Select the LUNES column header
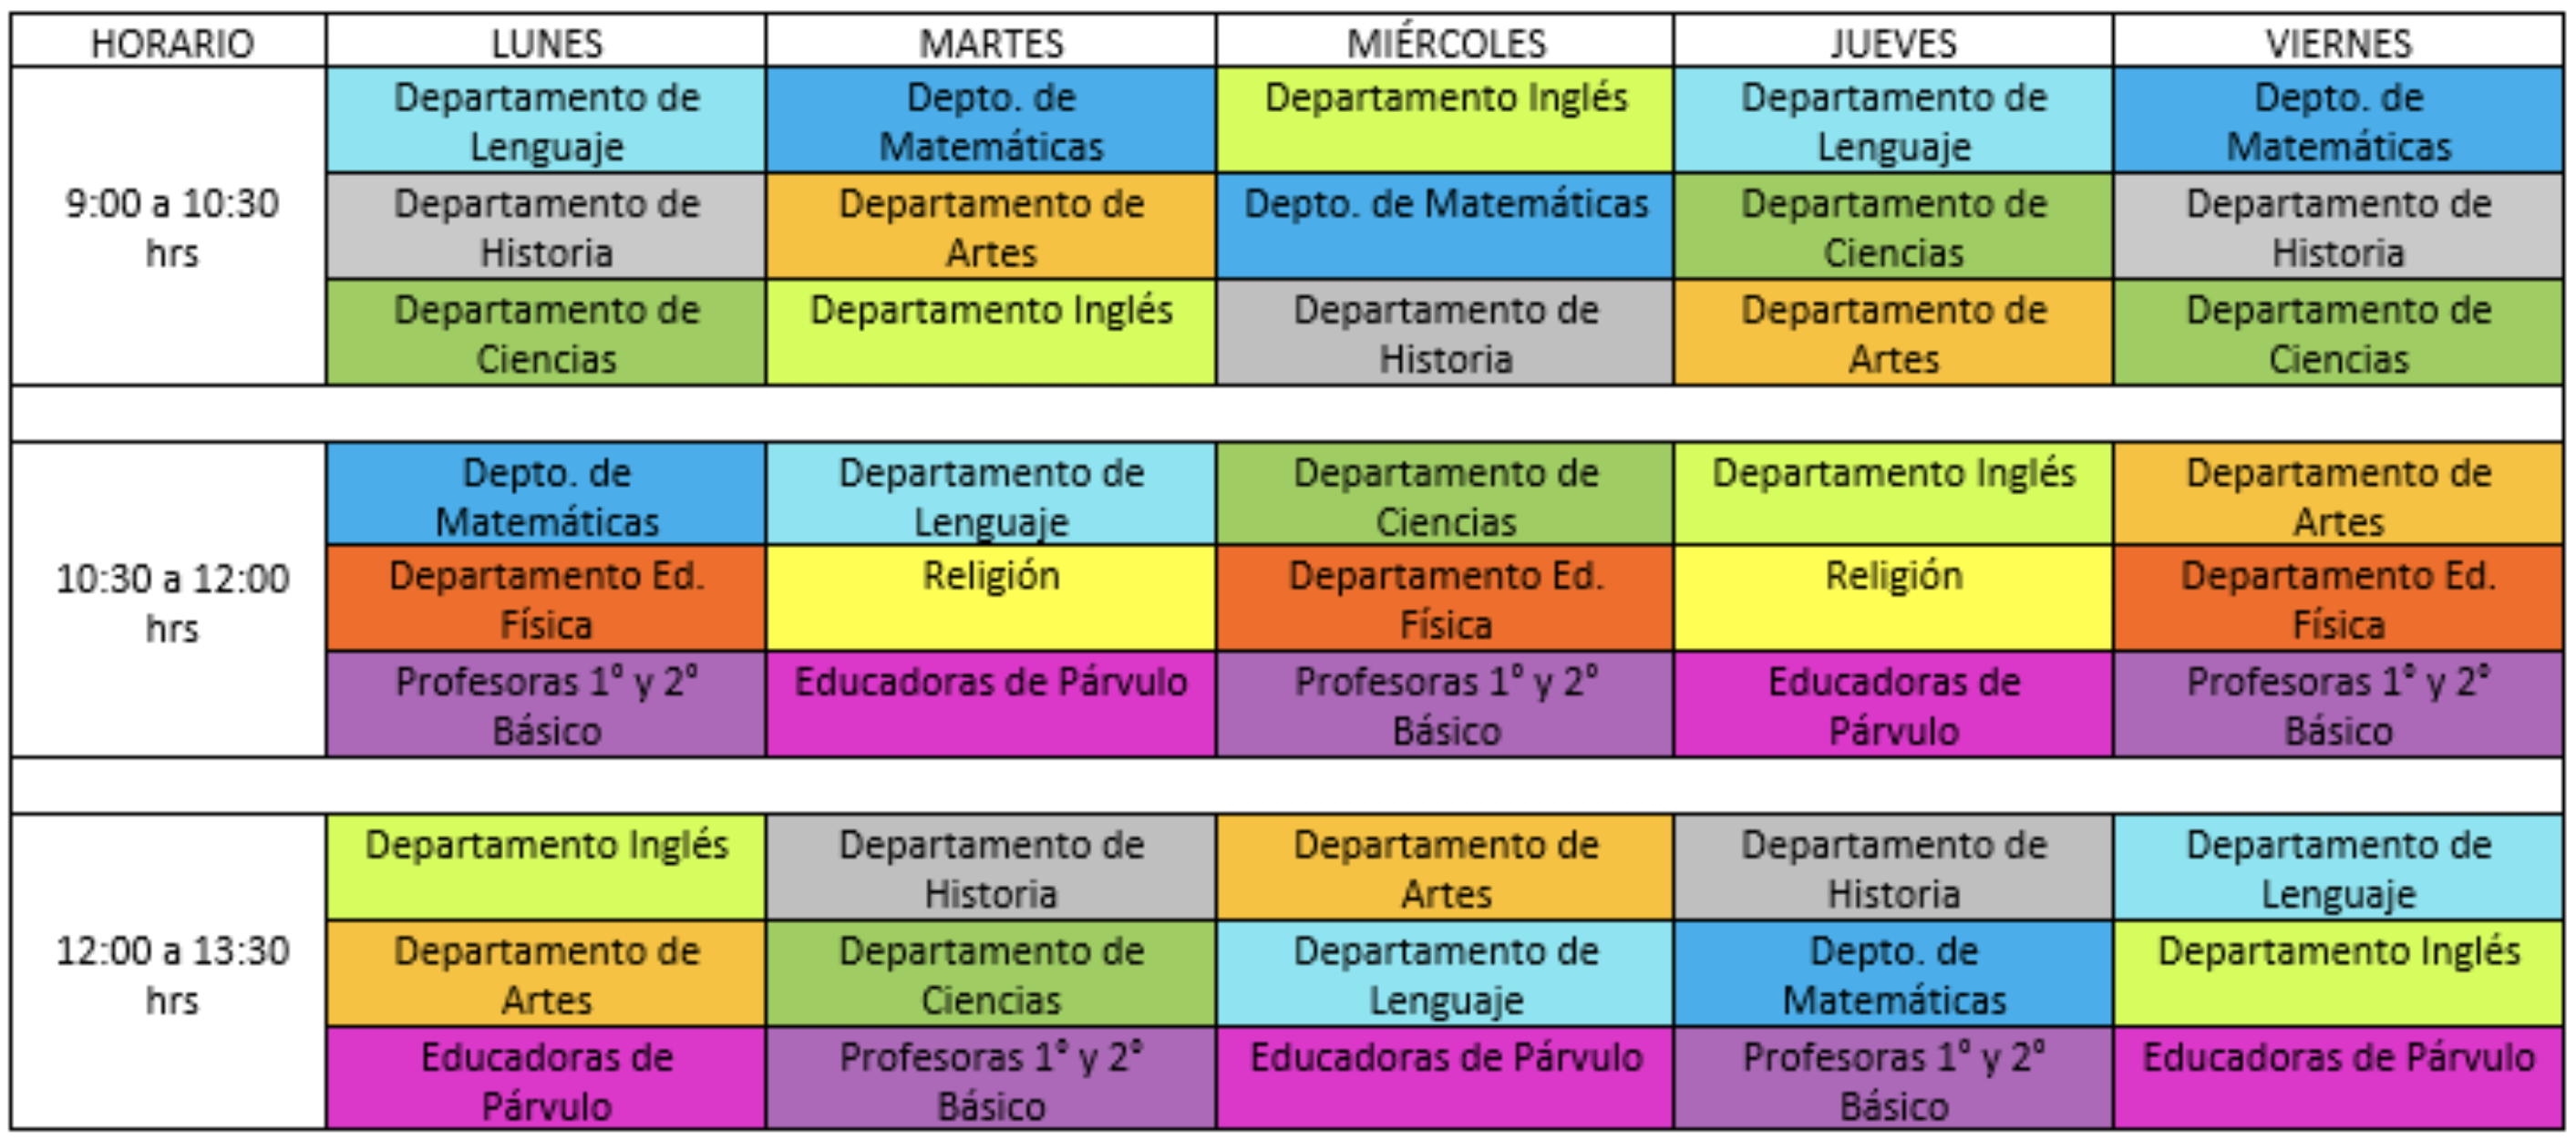Image resolution: width=2576 pixels, height=1141 pixels. (x=546, y=42)
